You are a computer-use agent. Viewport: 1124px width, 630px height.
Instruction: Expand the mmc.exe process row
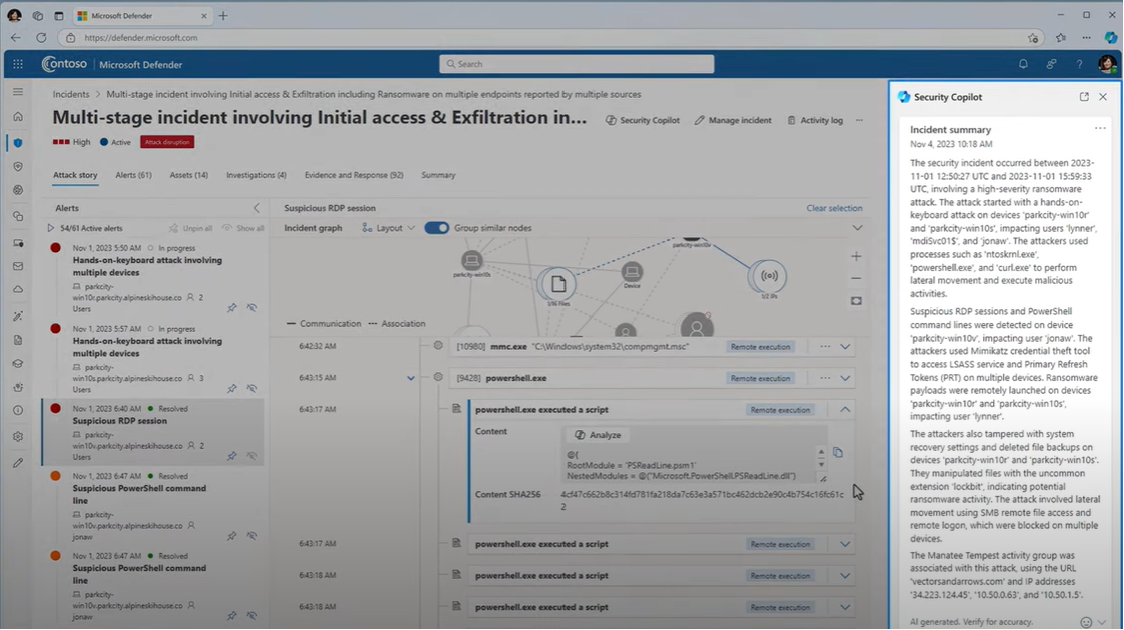pyautogui.click(x=845, y=347)
